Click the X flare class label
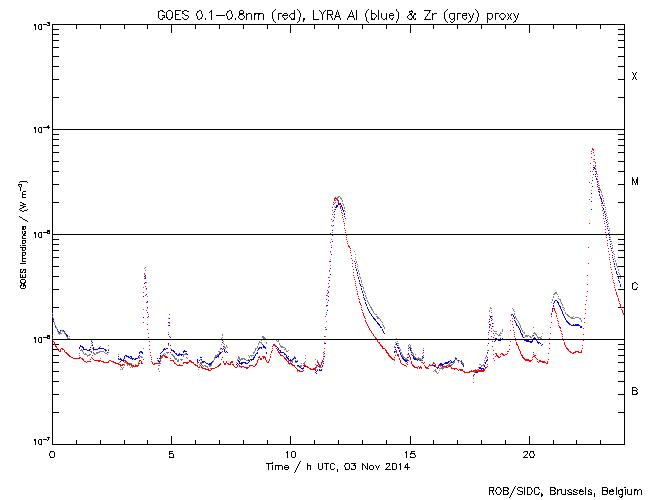650x500 pixels. [634, 77]
